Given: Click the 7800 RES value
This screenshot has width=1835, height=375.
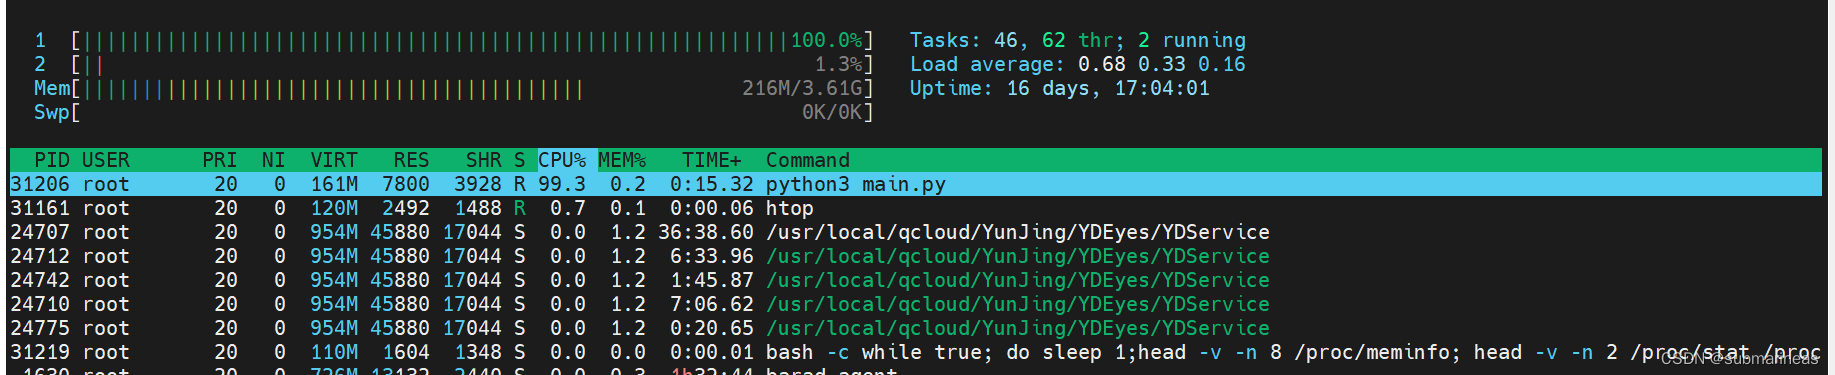Looking at the screenshot, I should [406, 184].
